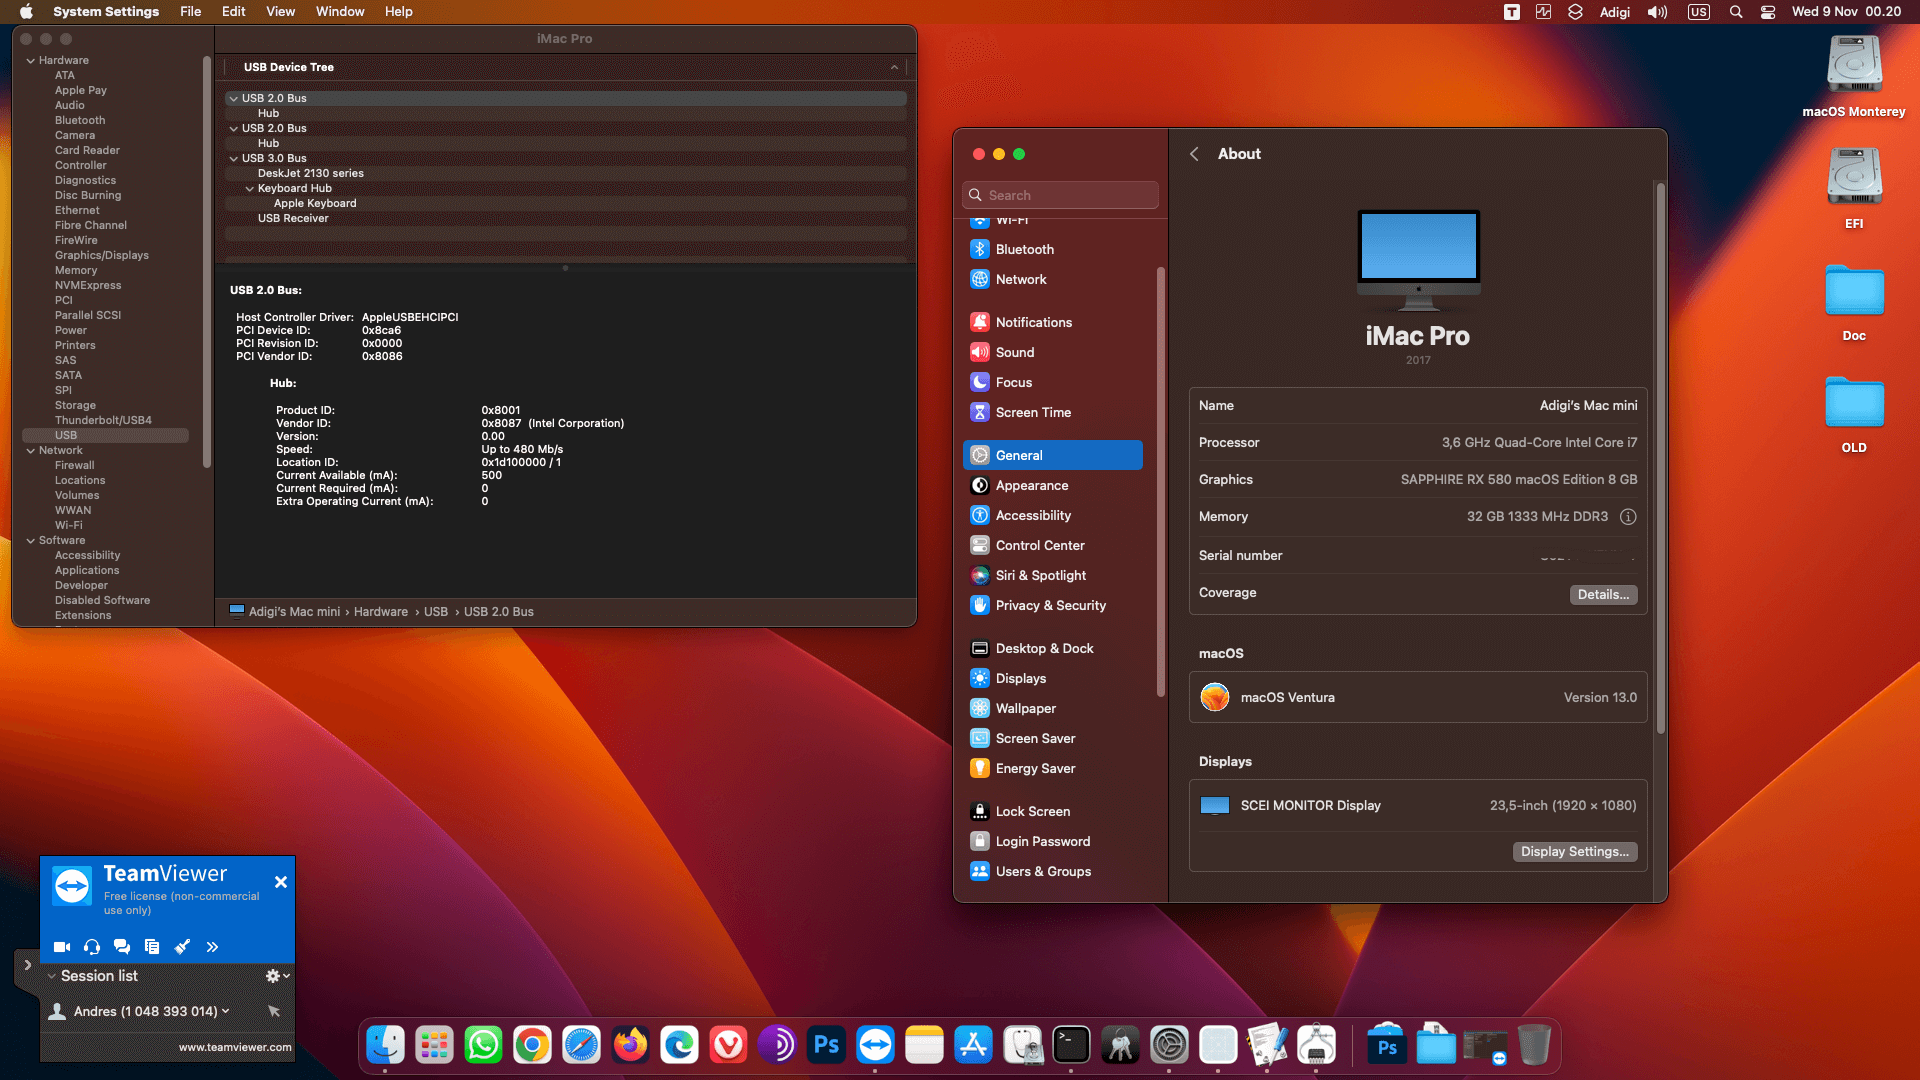Collapse the Hardware section in System Information
Screen dimensions: 1920x1080
click(31, 61)
